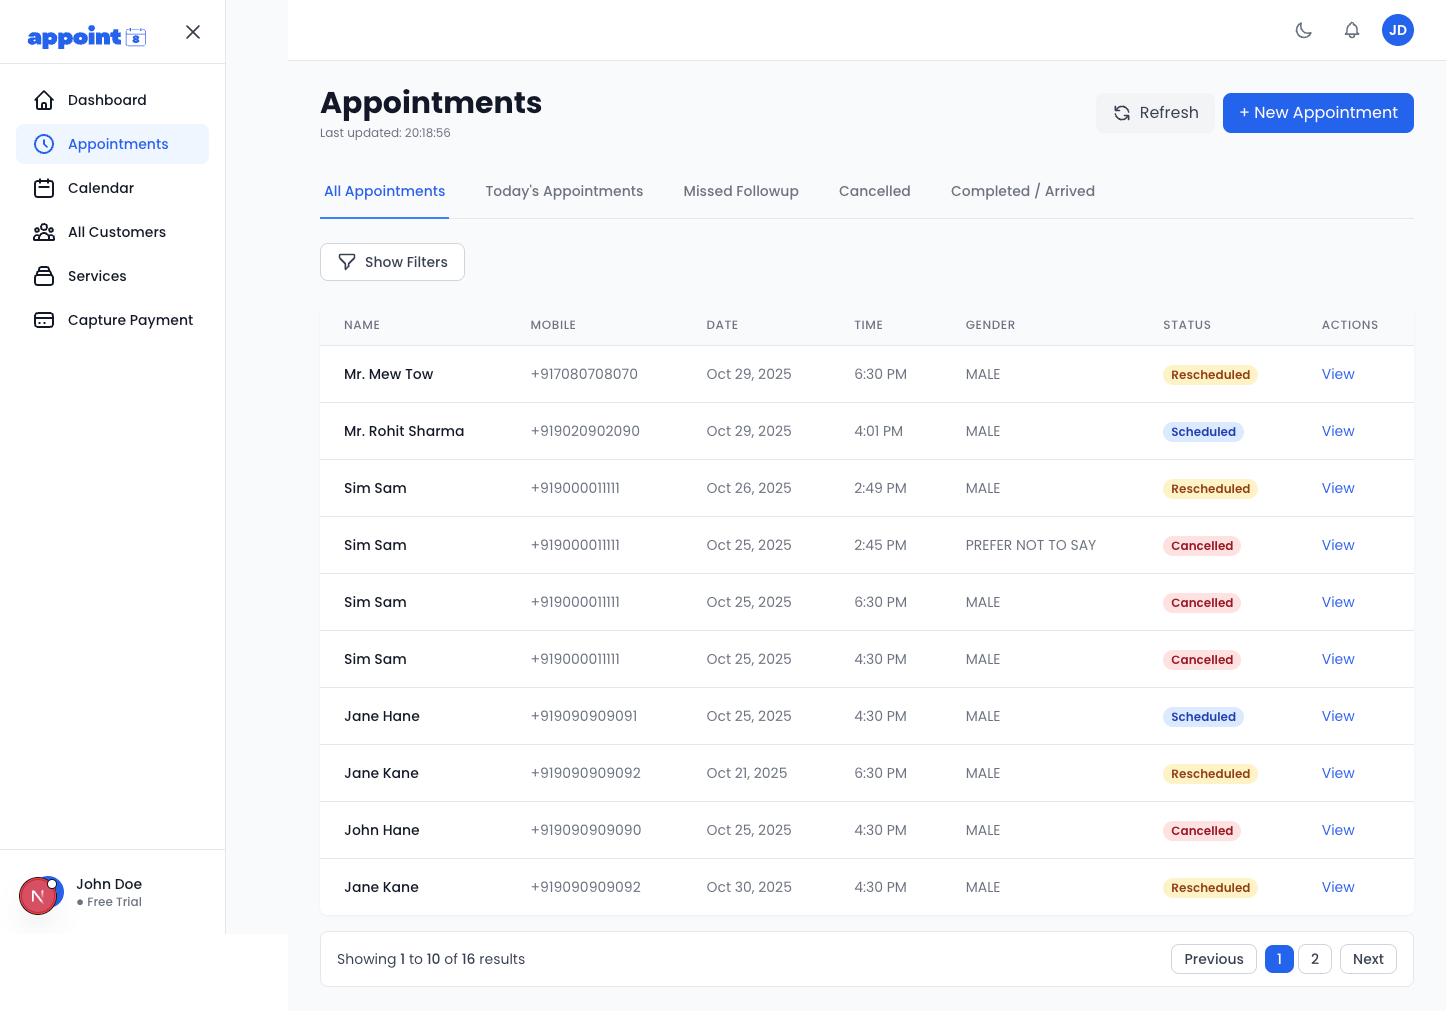This screenshot has height=1011, width=1446.
Task: Enable dark mode with the moon icon
Action: click(1304, 30)
